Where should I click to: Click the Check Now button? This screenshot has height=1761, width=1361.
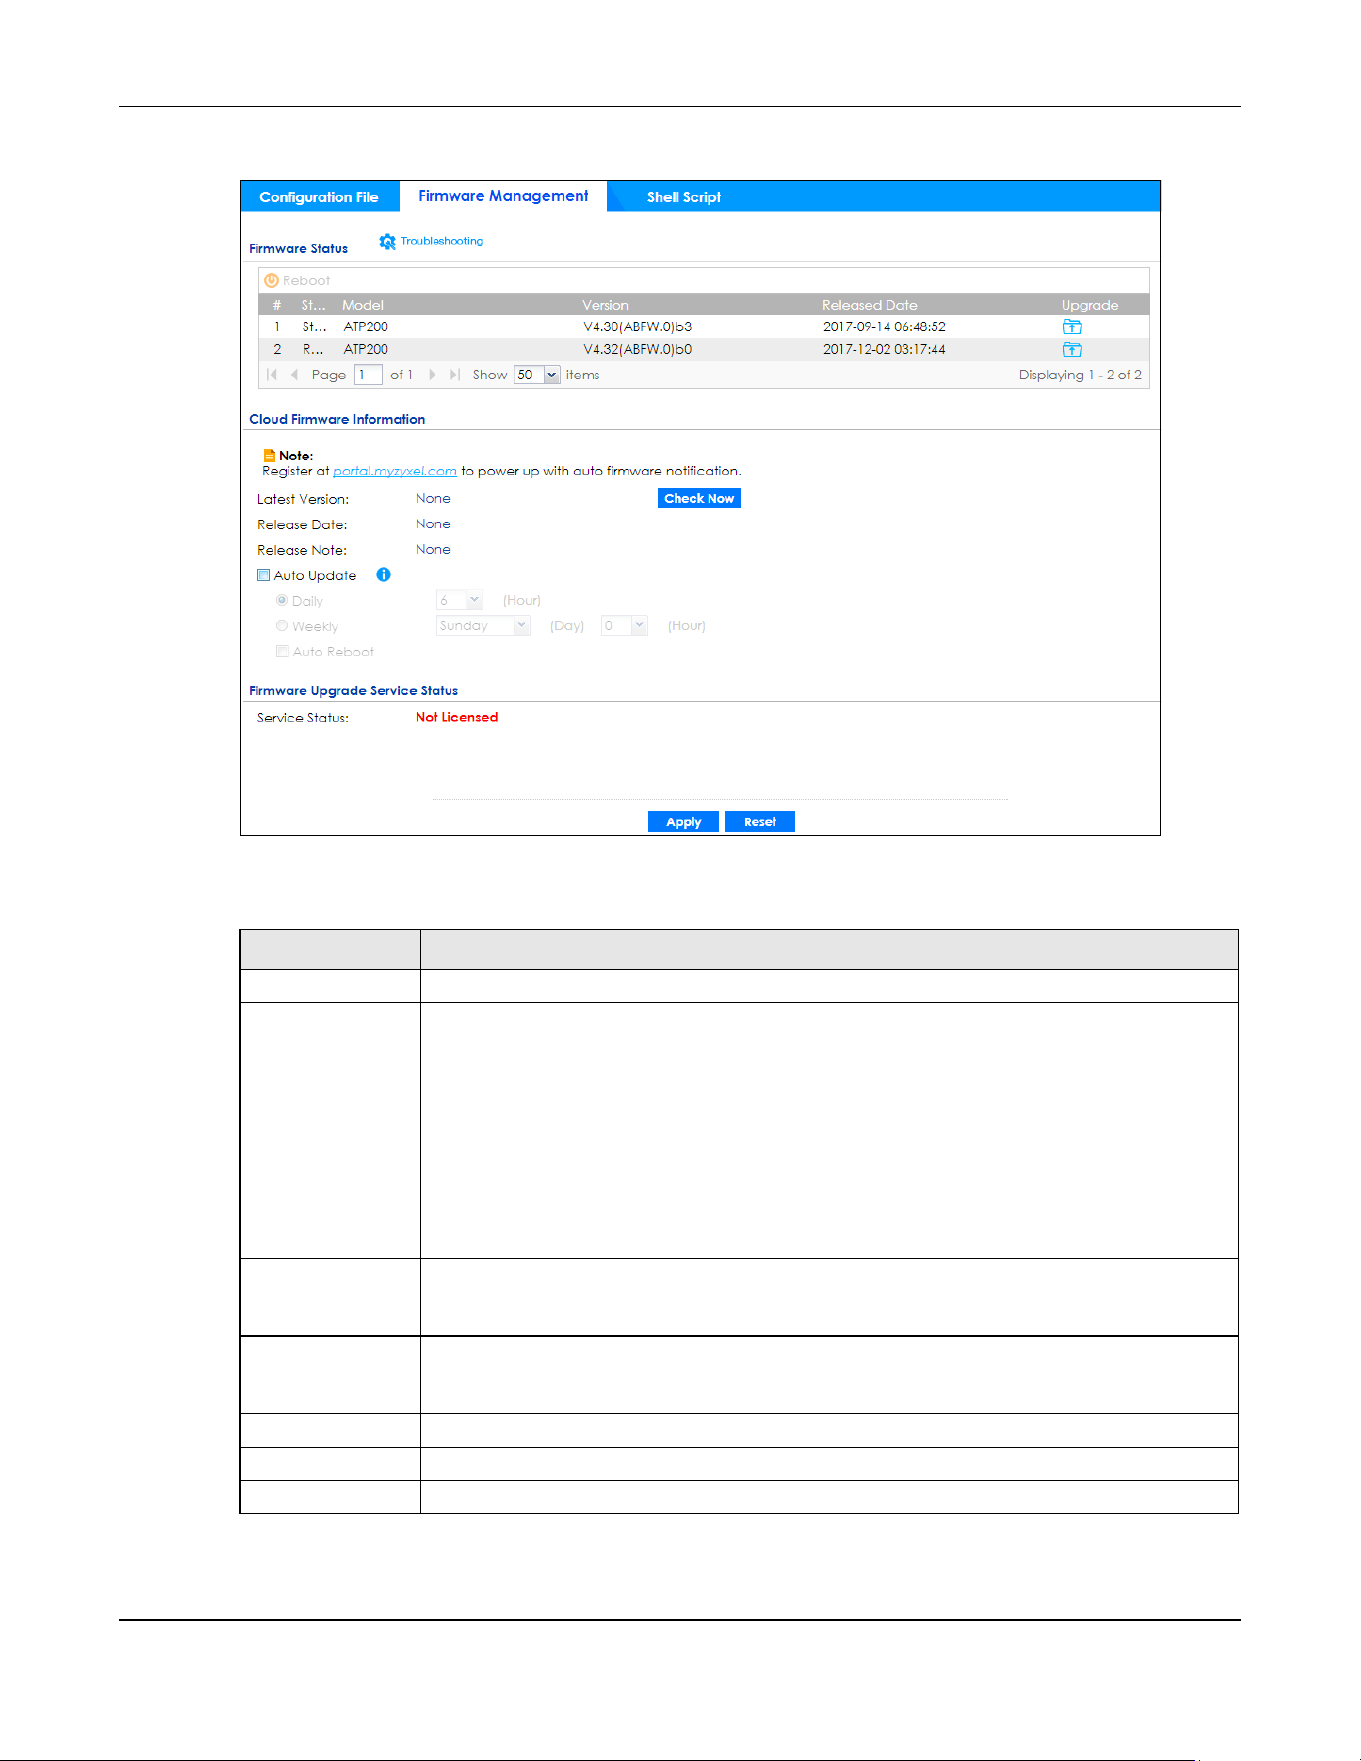(699, 498)
